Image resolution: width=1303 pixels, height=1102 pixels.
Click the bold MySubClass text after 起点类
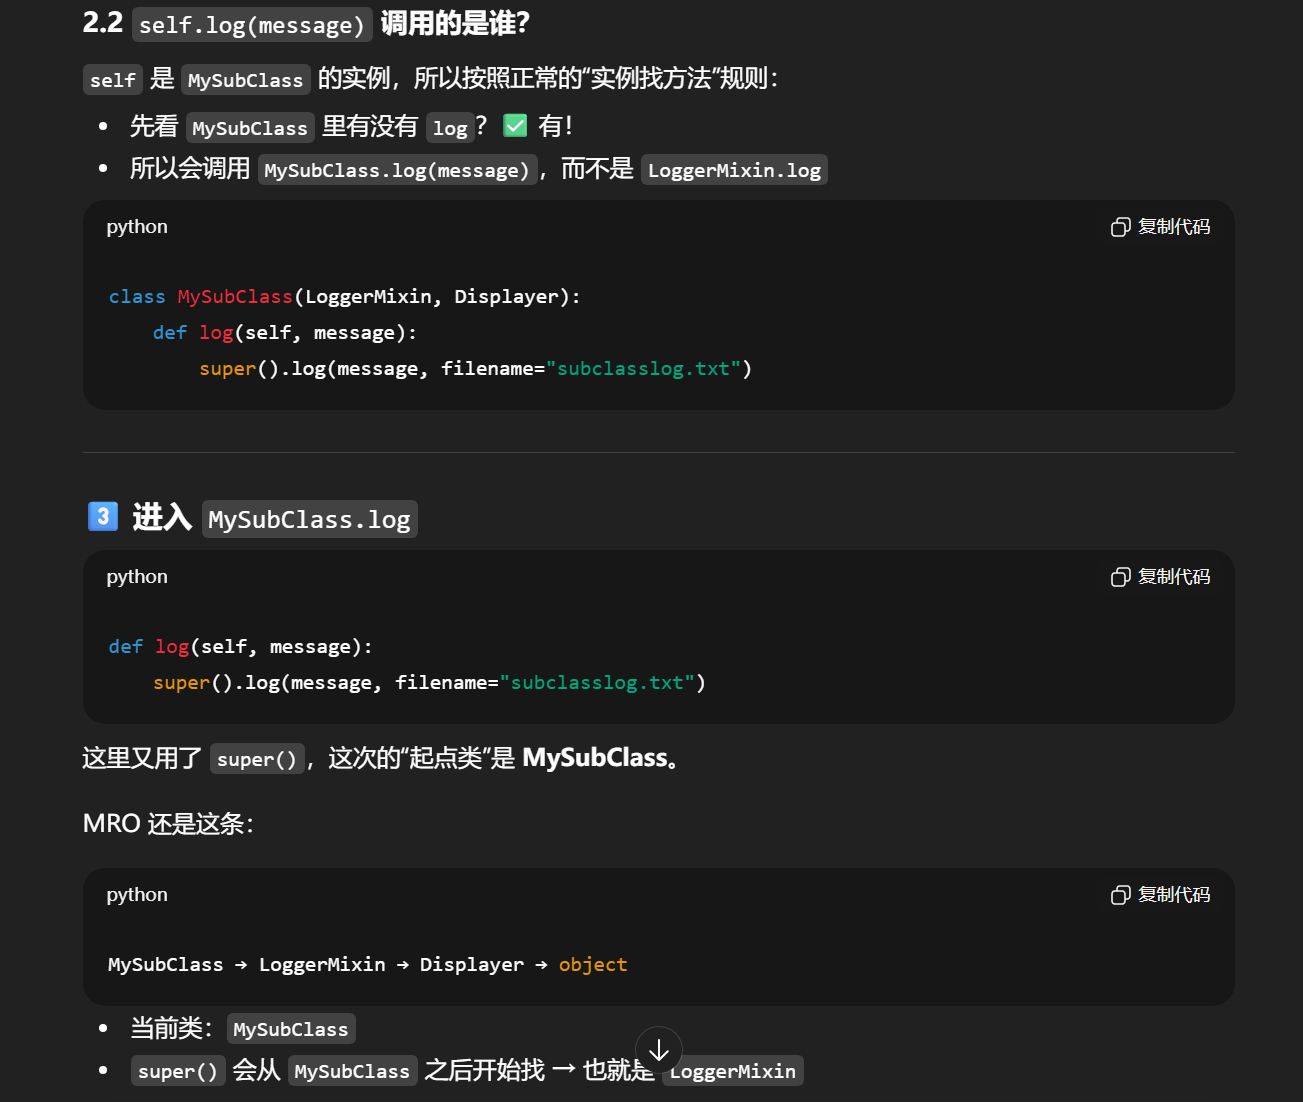594,758
